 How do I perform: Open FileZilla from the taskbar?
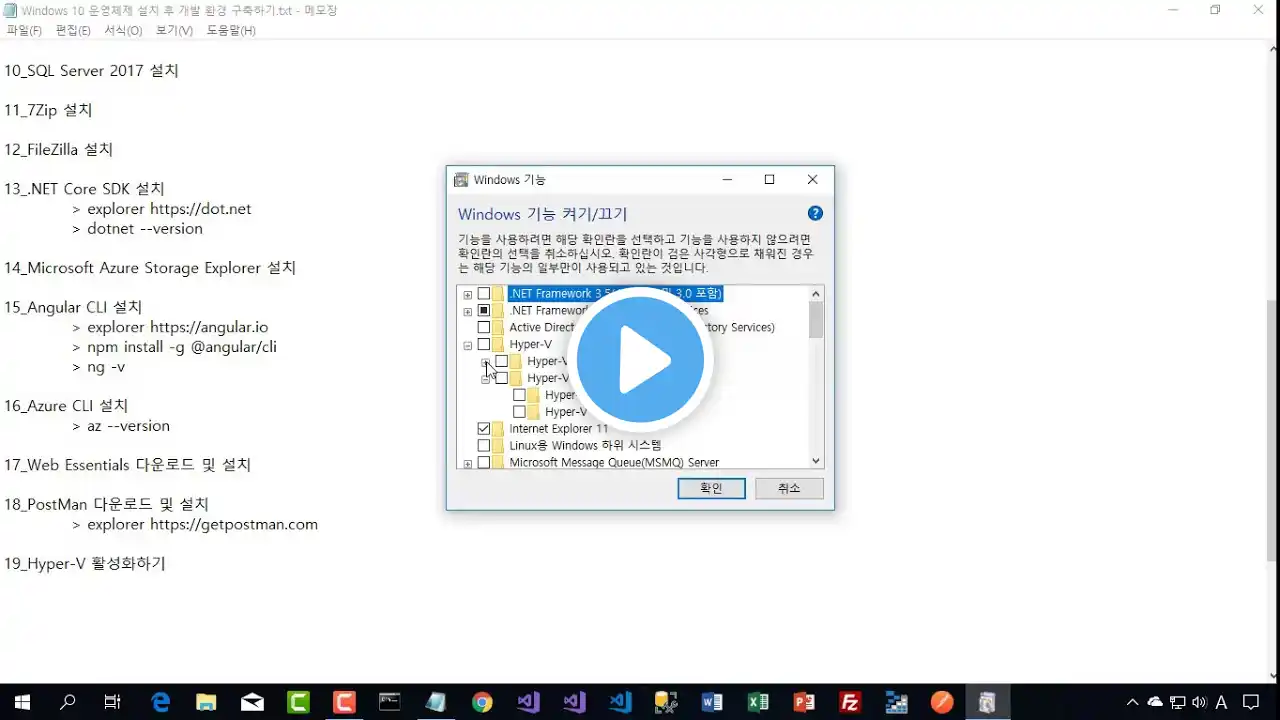coord(850,702)
